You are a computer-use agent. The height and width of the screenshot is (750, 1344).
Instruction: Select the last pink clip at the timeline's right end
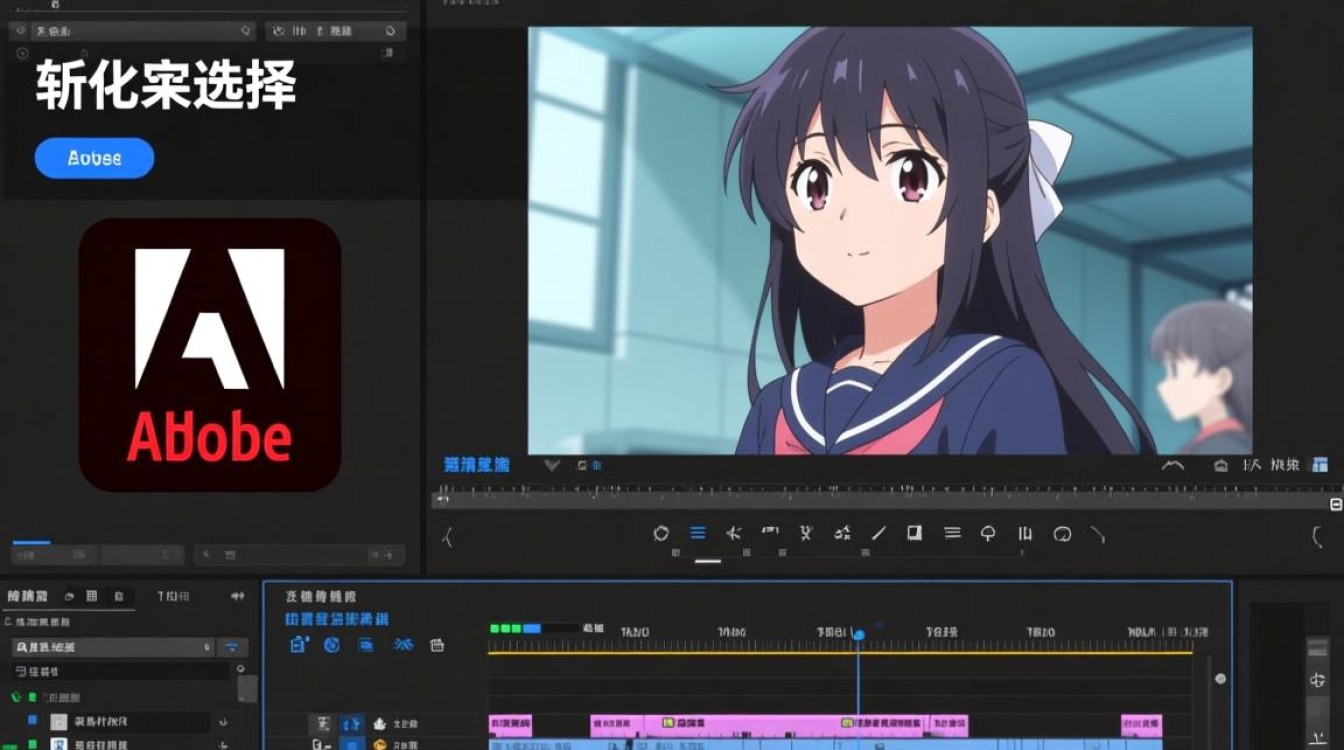pyautogui.click(x=1141, y=725)
